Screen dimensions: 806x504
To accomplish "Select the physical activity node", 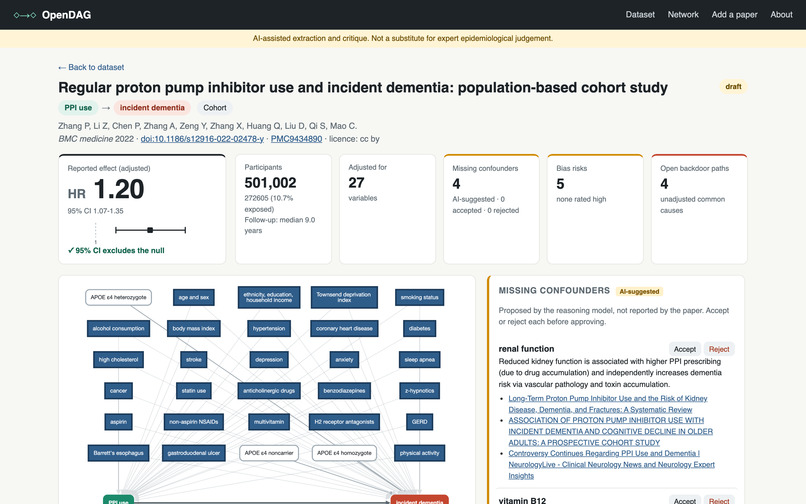I will tap(419, 453).
